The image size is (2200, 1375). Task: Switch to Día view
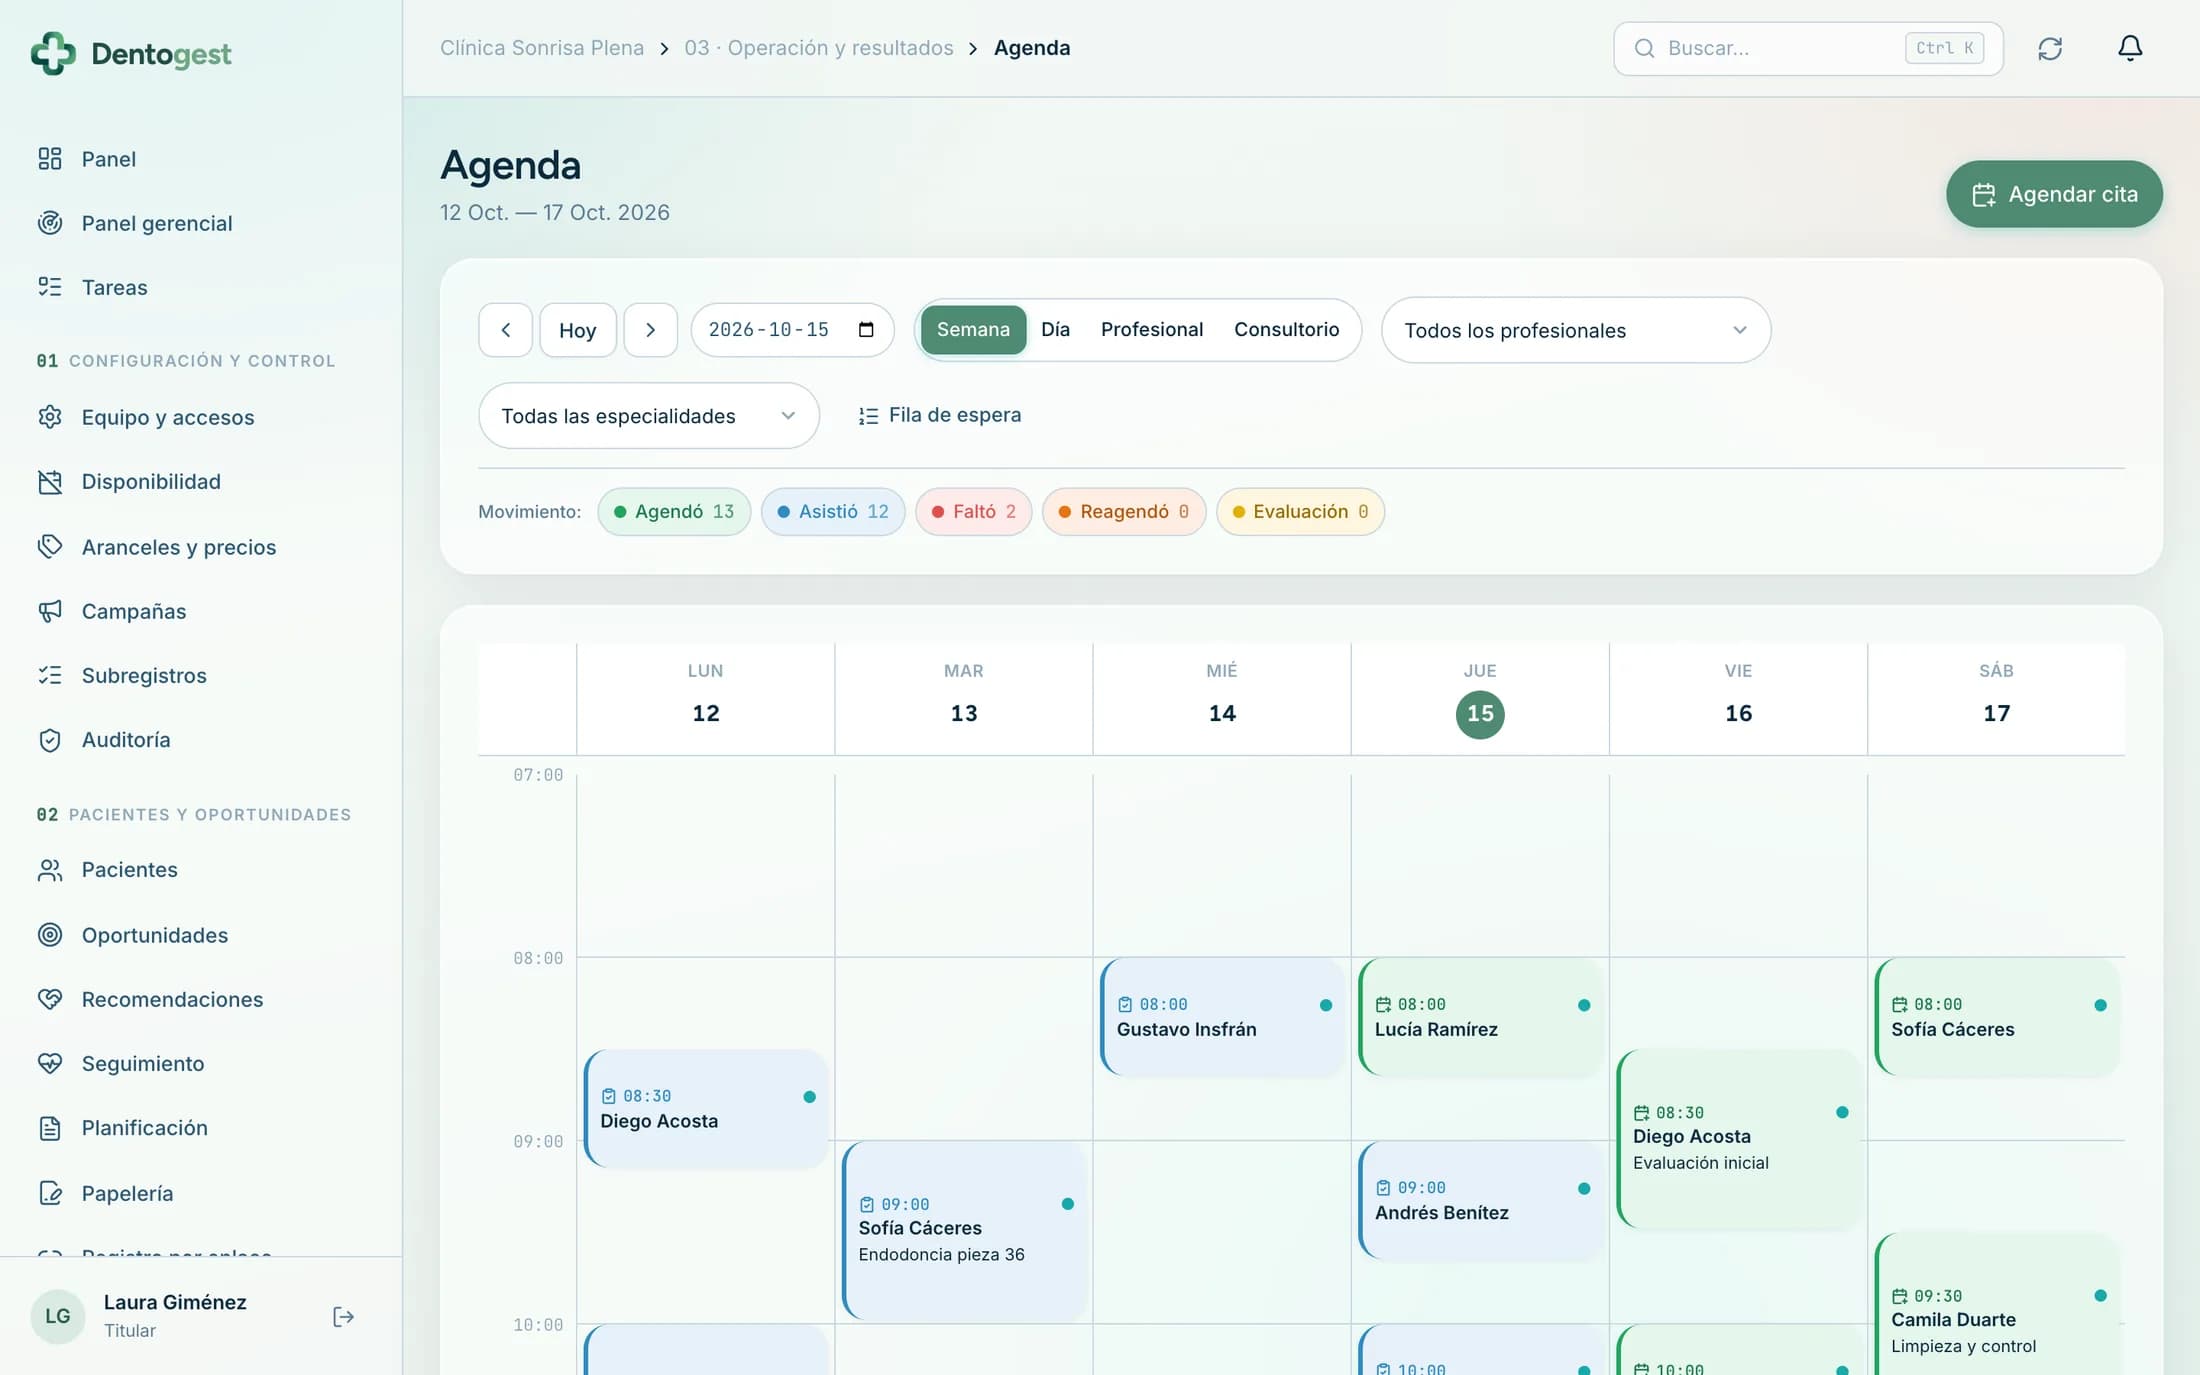[1055, 330]
